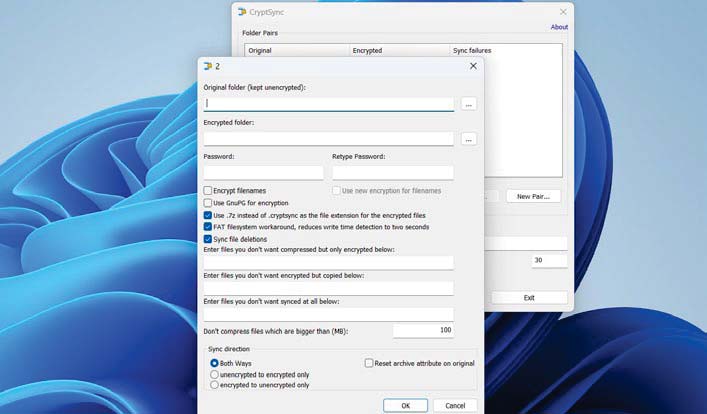Click the Encrypted column header in Folder Pairs
Screen dimensions: 707x414
pyautogui.click(x=399, y=51)
